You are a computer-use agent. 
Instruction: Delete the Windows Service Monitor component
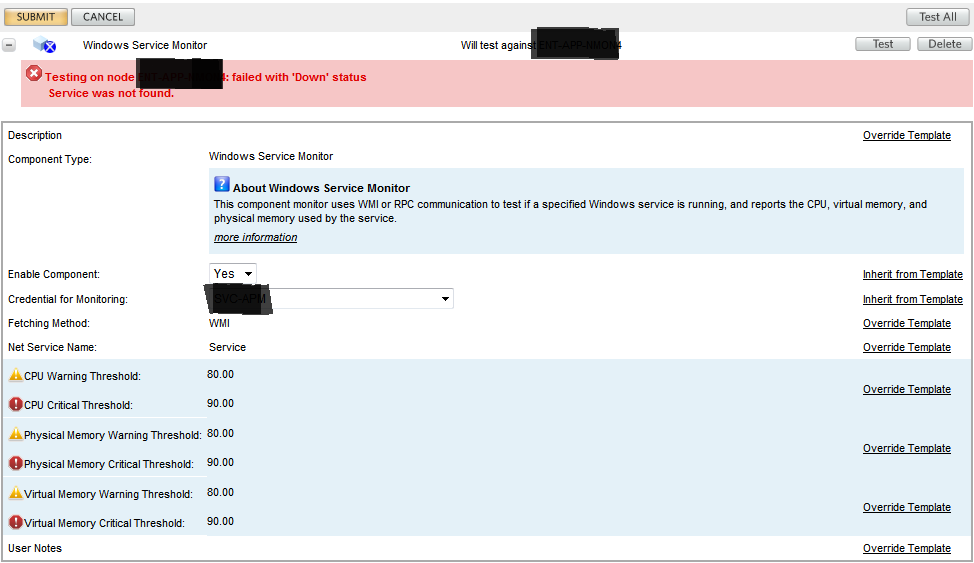coord(945,44)
